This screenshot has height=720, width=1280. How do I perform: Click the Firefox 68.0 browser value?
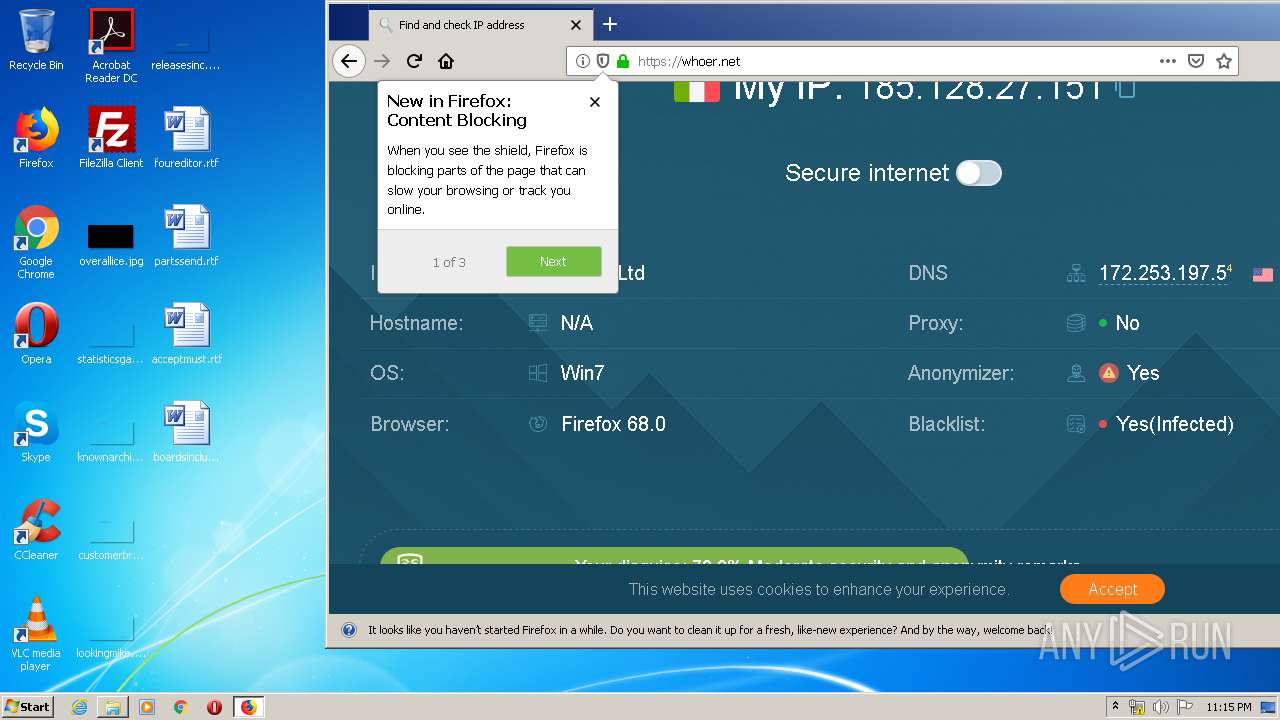(613, 424)
